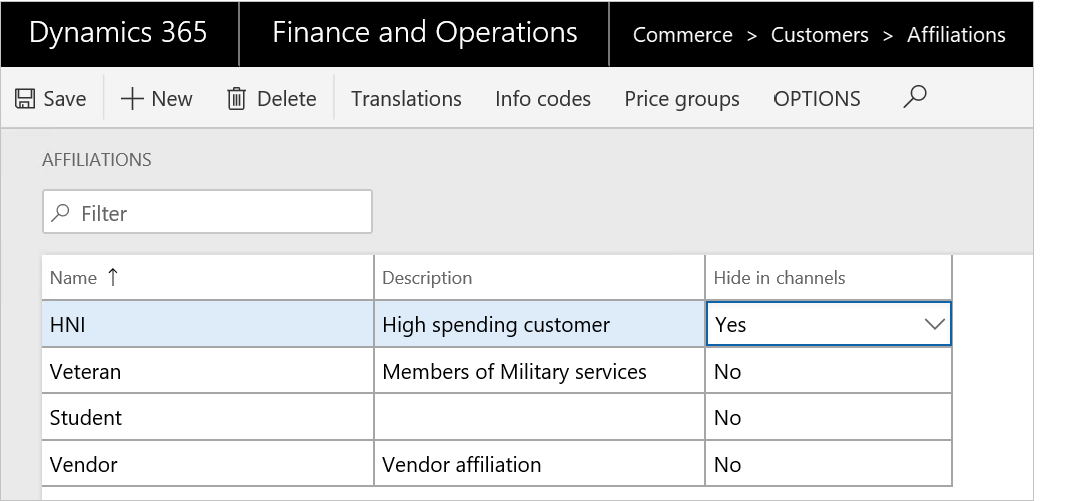This screenshot has width=1066, height=501.
Task: Select the Vendor name cell
Action: click(x=207, y=464)
